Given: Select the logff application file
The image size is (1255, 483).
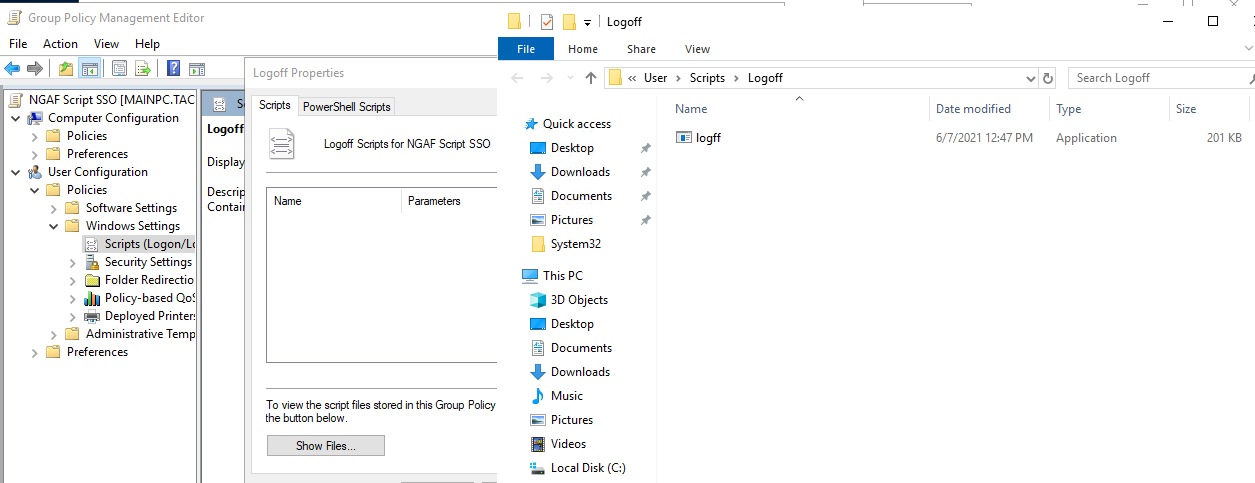Looking at the screenshot, I should 708,138.
